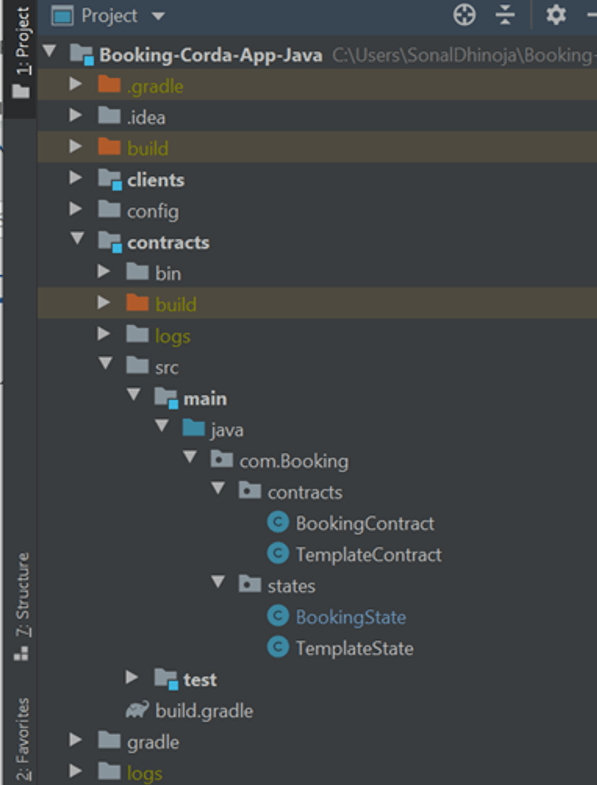The width and height of the screenshot is (597, 785).
Task: Switch to the Structure side tab
Action: (x=22, y=605)
